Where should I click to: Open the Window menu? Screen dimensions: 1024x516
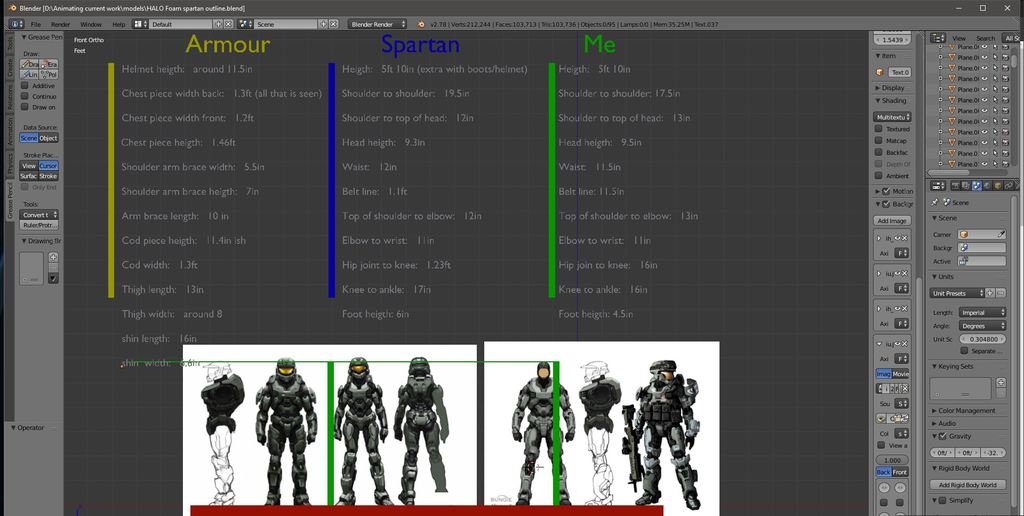(x=91, y=24)
